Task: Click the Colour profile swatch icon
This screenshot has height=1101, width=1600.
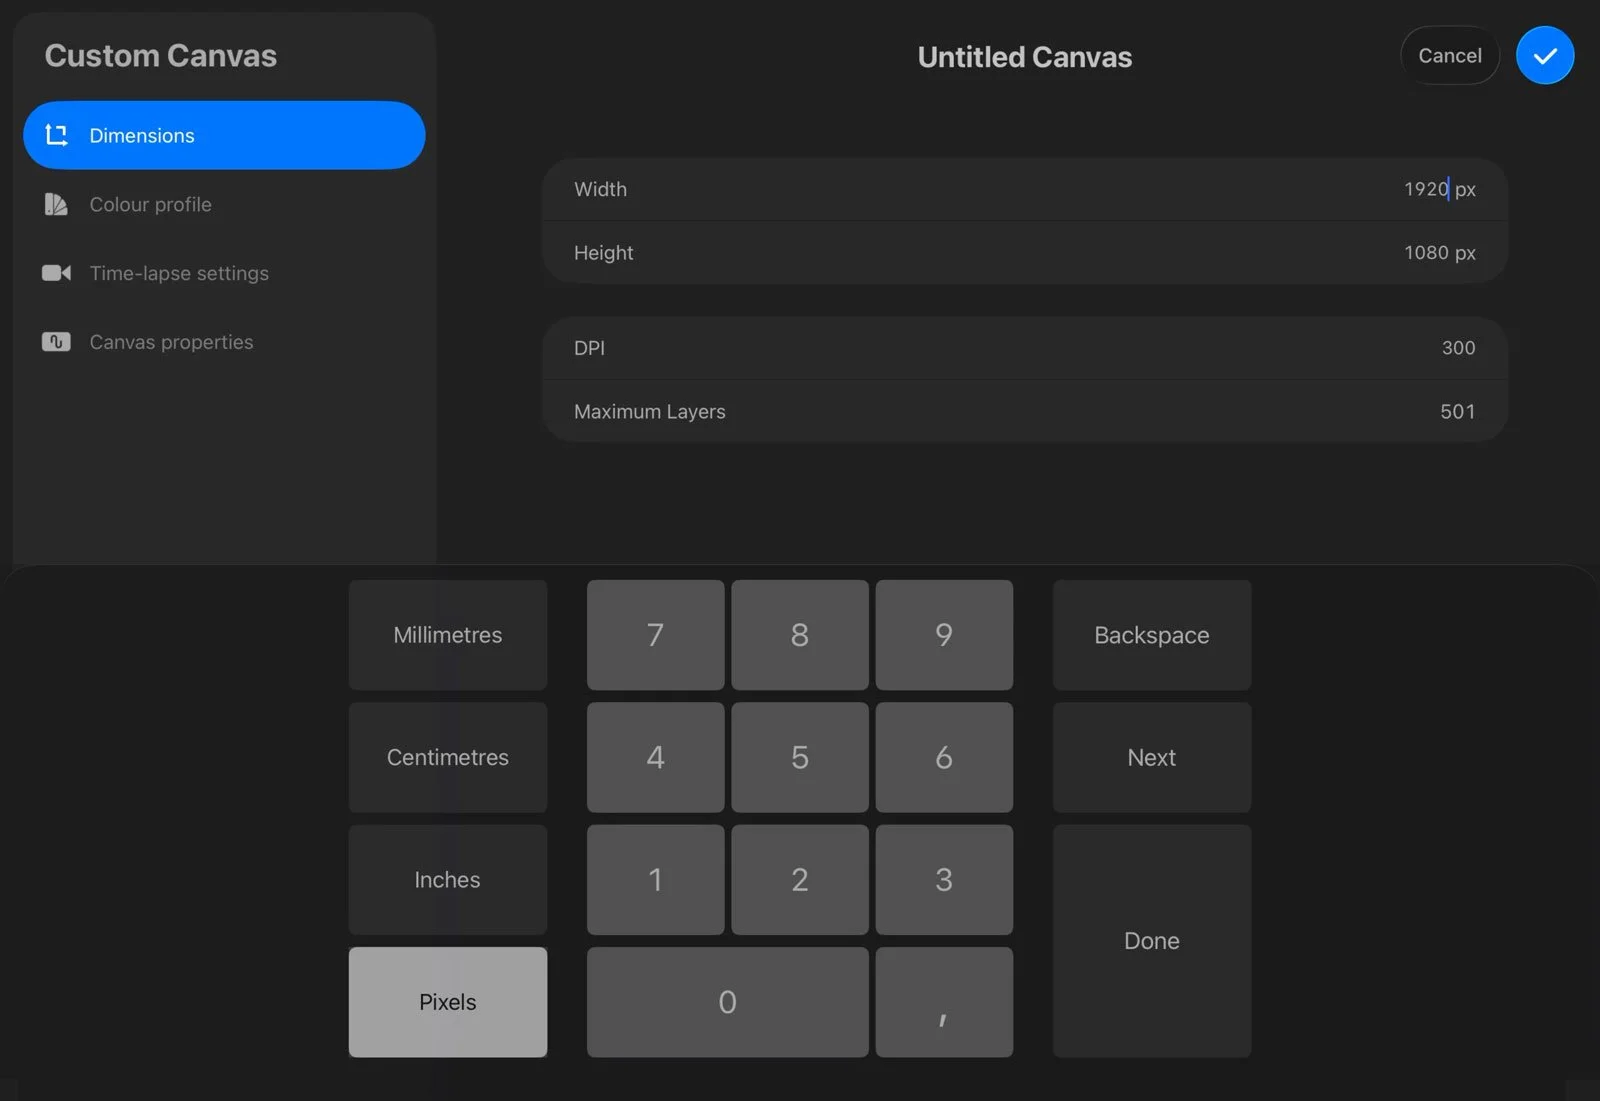Action: pyautogui.click(x=56, y=204)
